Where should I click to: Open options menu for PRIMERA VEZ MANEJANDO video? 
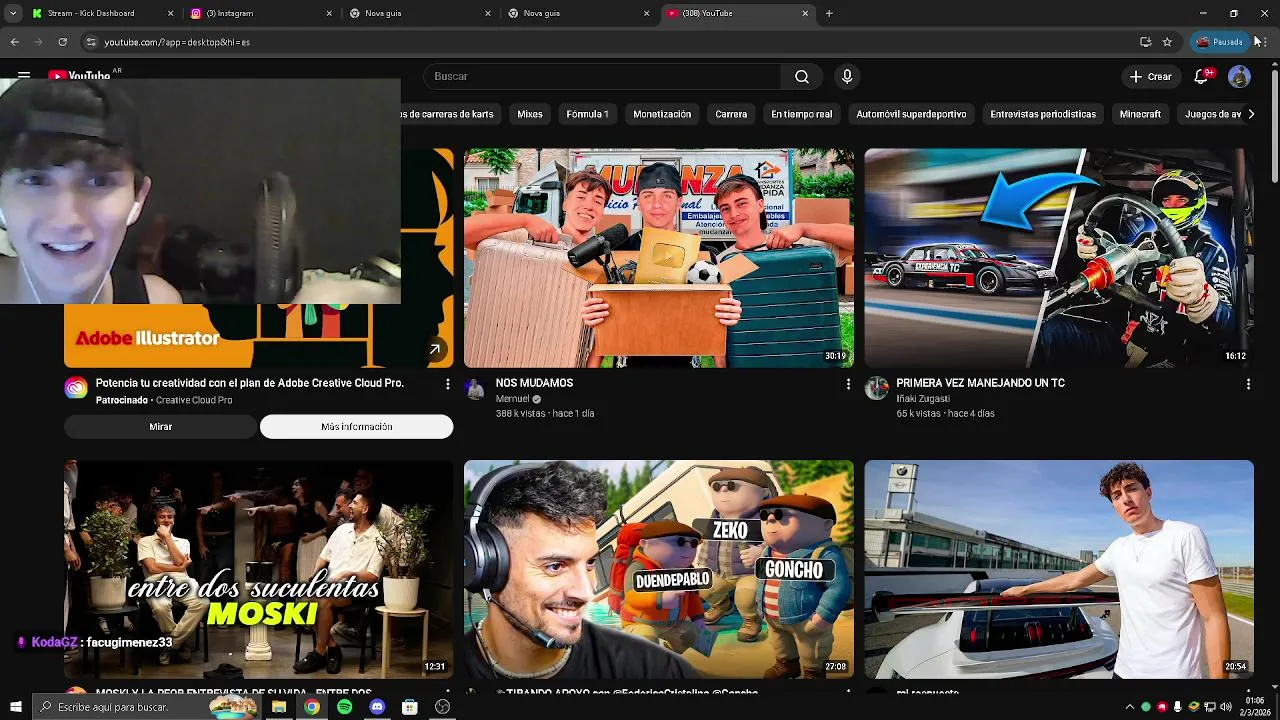(x=1248, y=384)
